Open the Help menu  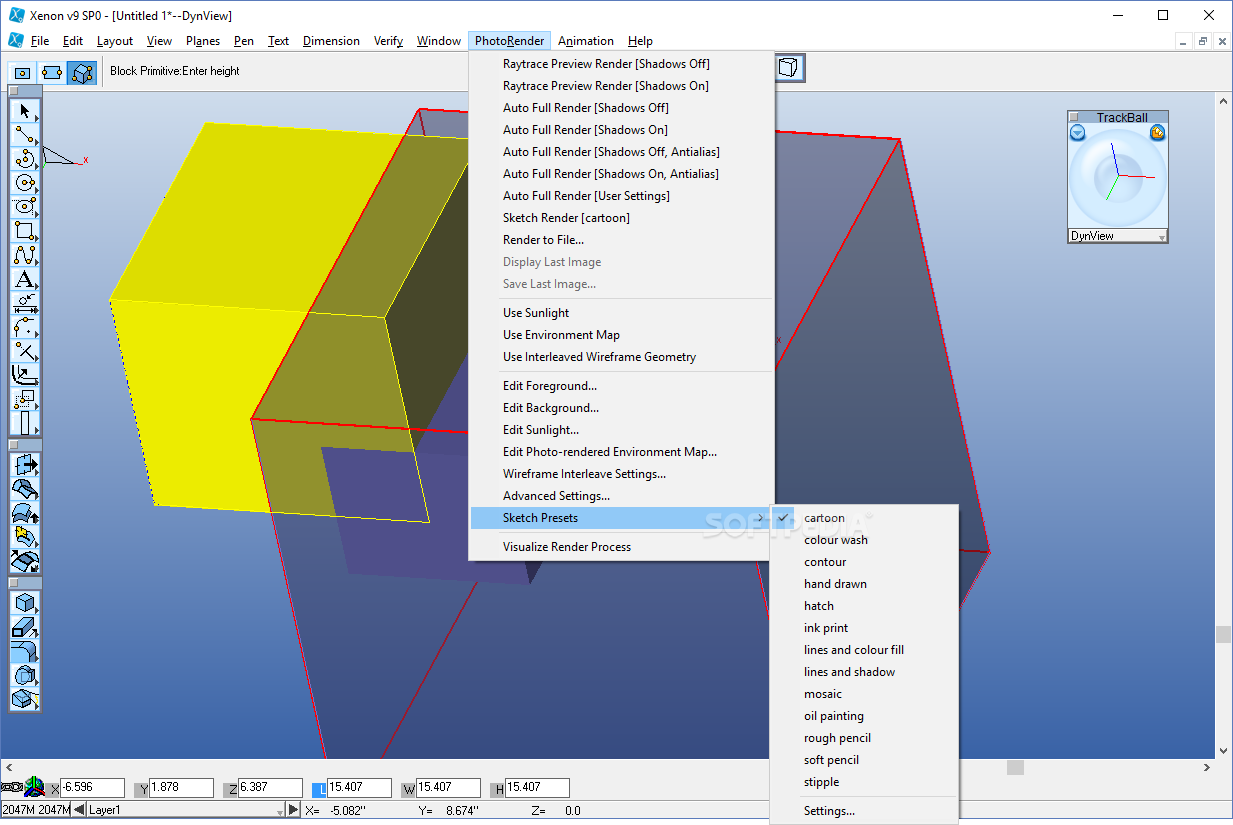pos(640,41)
